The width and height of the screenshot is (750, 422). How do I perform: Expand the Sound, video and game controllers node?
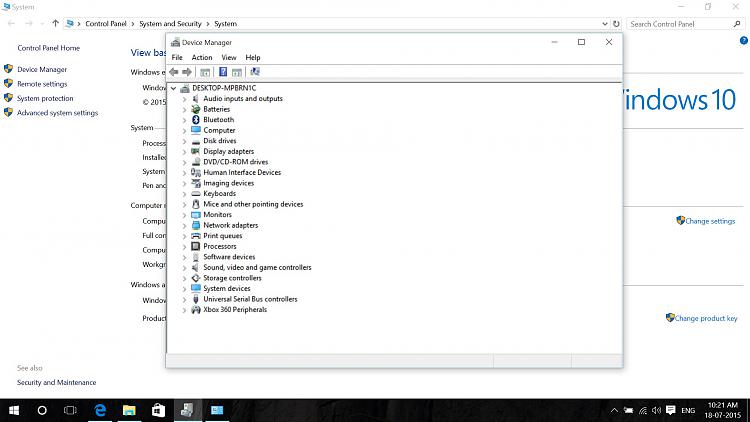coord(184,267)
